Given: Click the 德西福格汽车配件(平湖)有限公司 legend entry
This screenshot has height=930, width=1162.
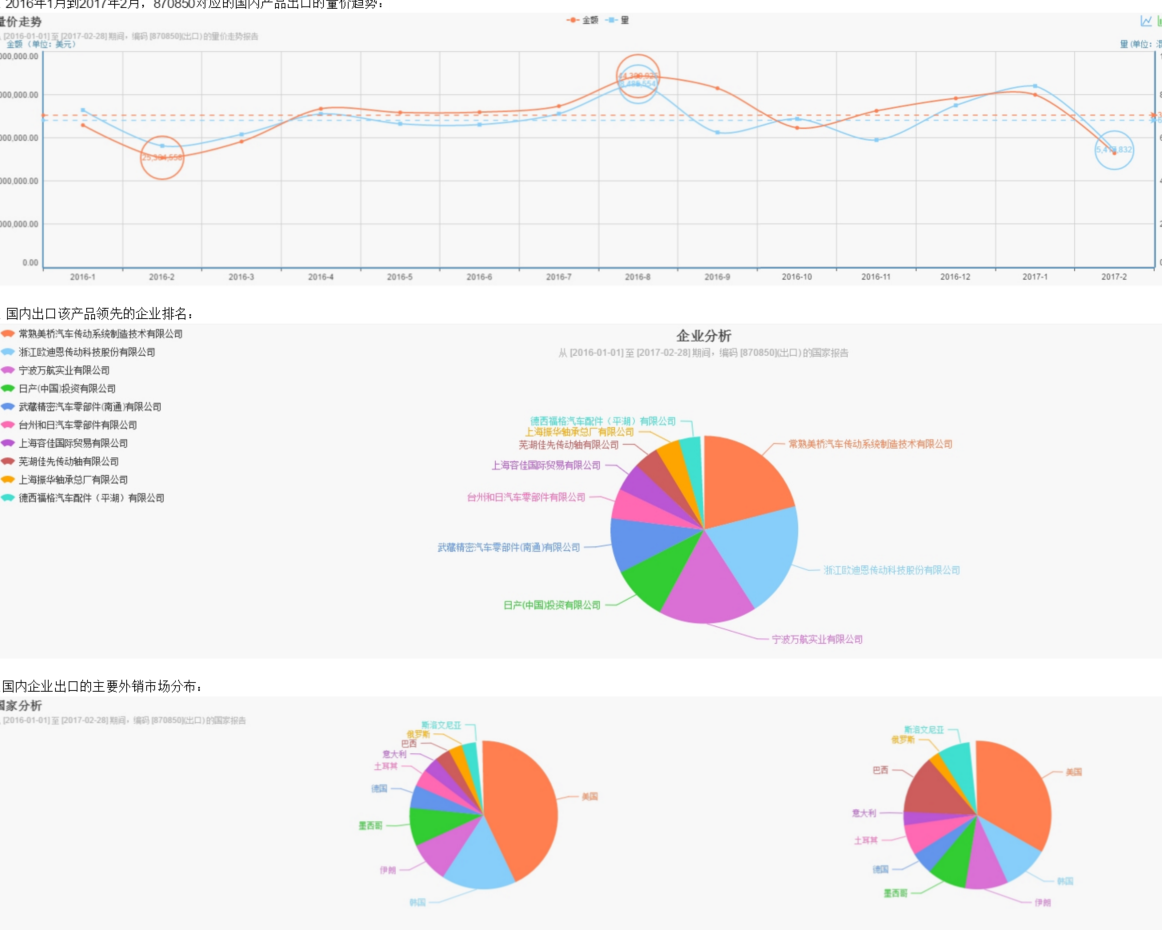Looking at the screenshot, I should [x=83, y=498].
